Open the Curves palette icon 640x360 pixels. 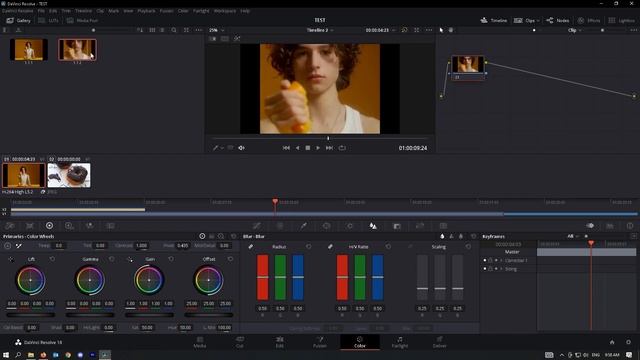point(257,226)
